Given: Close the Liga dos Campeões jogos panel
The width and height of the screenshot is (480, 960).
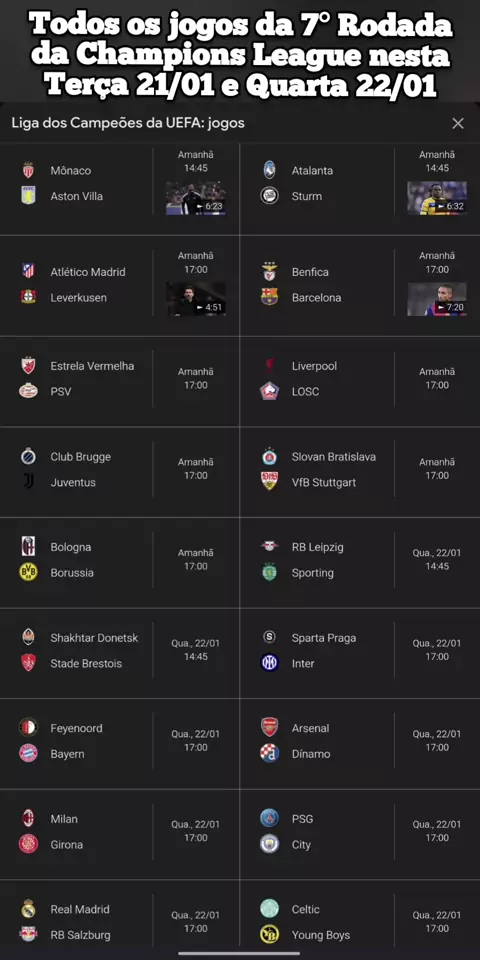Looking at the screenshot, I should tap(457, 124).
